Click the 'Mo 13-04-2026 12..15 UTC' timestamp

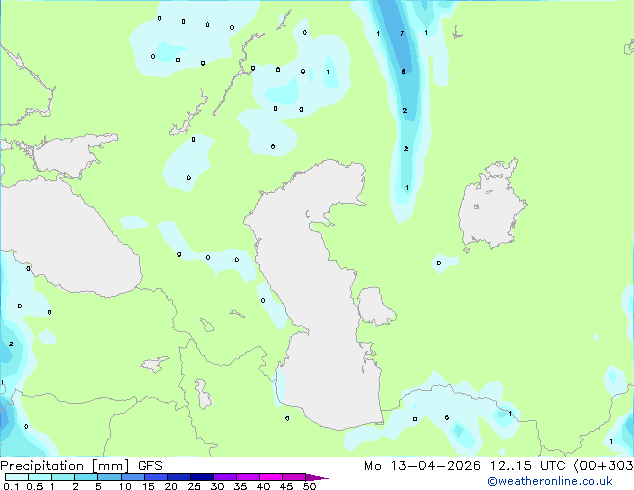click(465, 466)
